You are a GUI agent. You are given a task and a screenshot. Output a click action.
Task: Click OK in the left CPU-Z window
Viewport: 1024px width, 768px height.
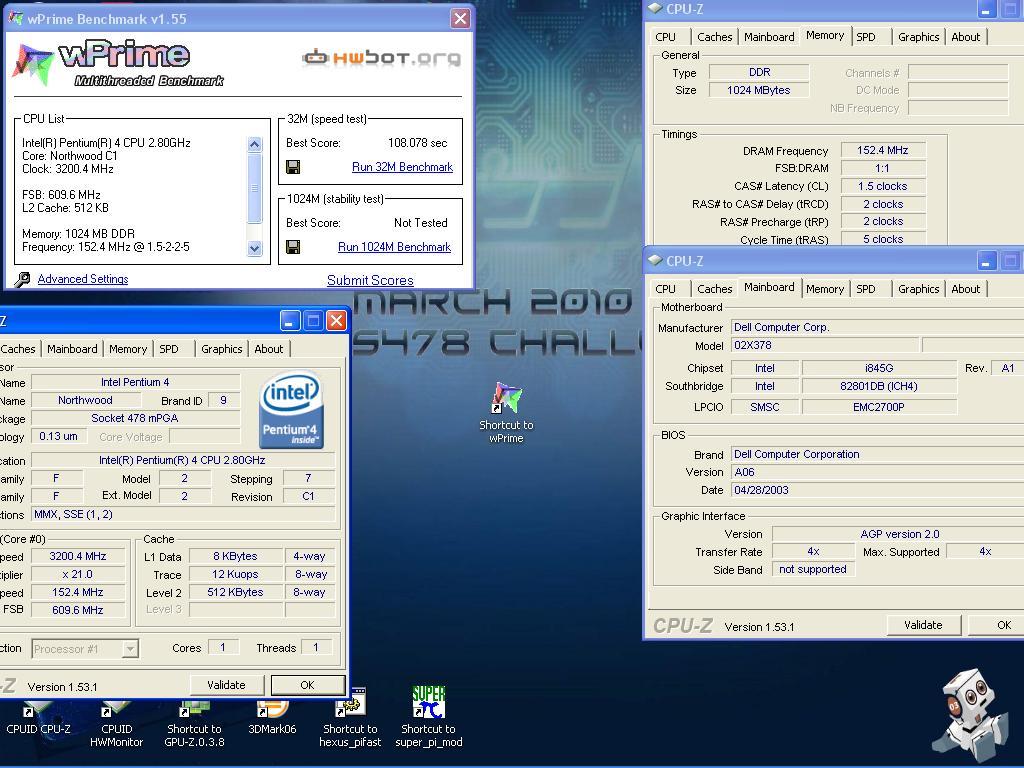[308, 685]
